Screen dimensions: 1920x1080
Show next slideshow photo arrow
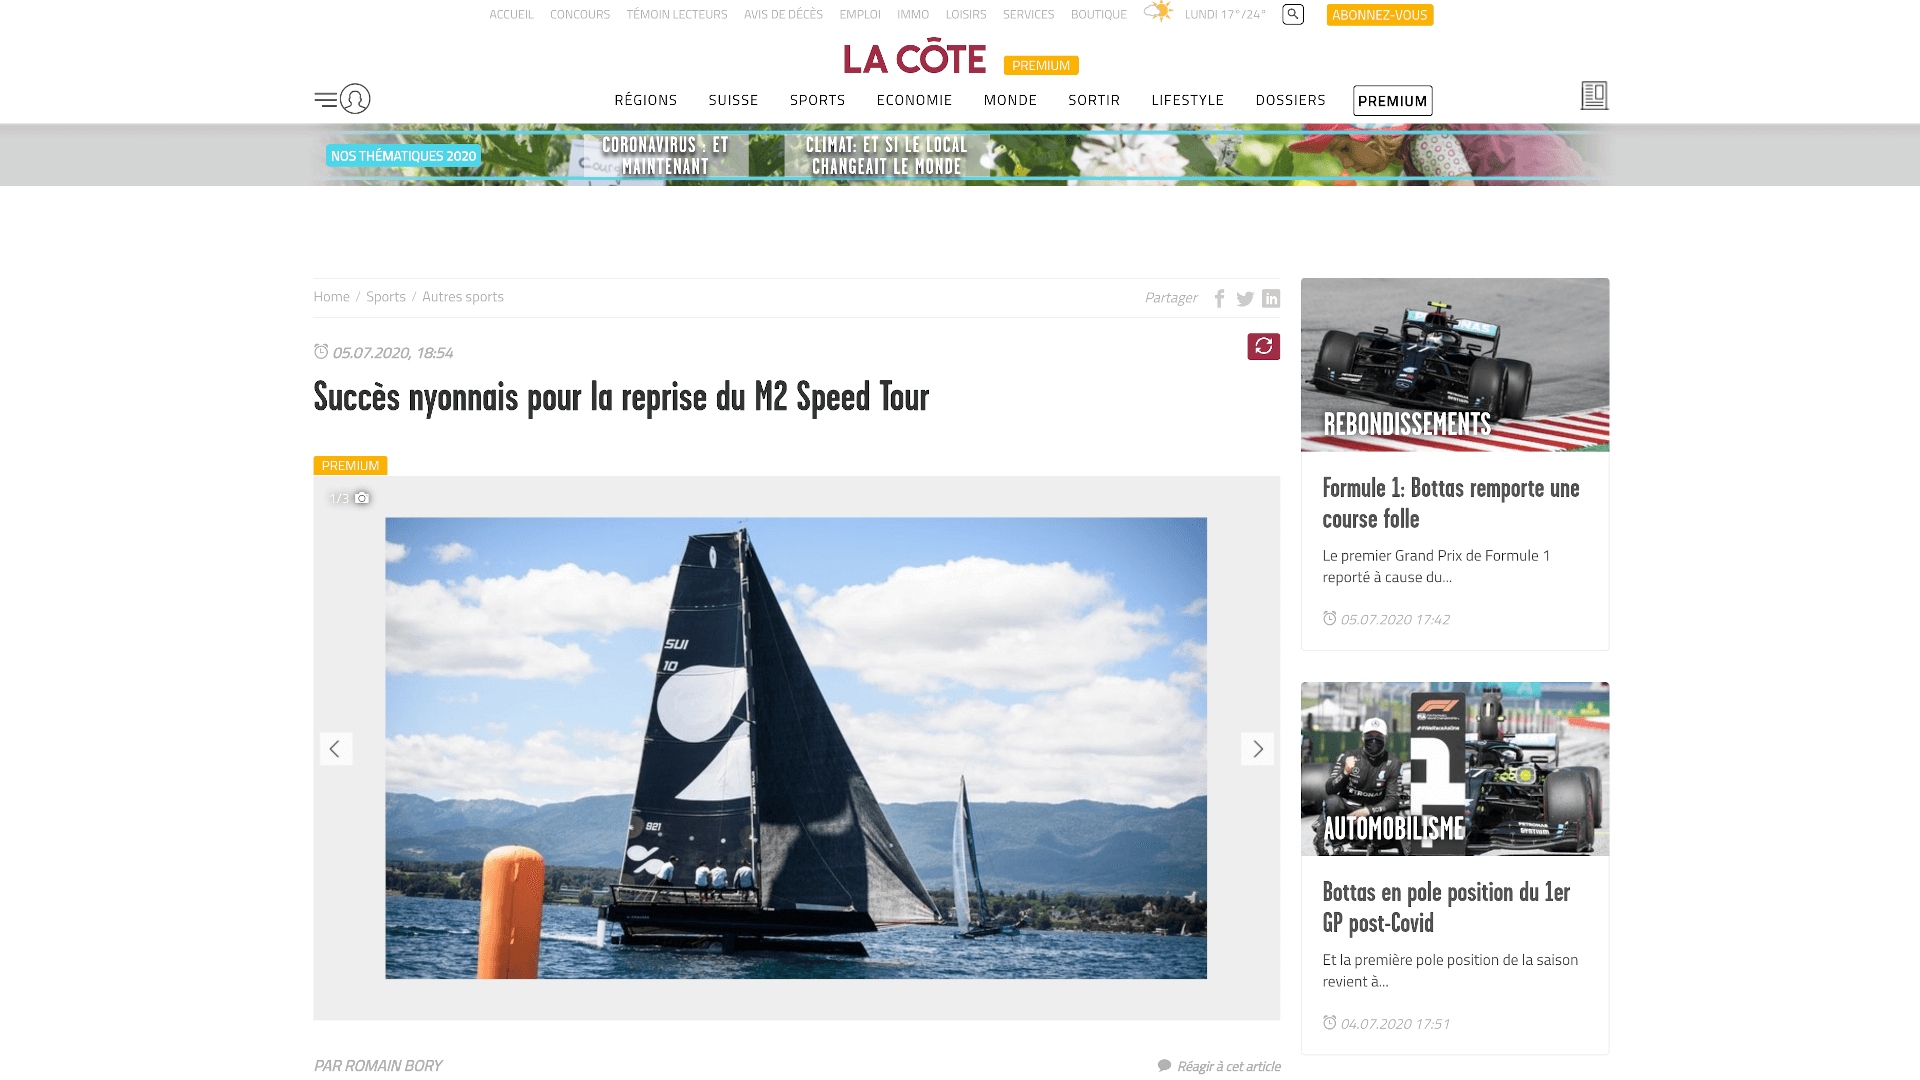pyautogui.click(x=1257, y=748)
